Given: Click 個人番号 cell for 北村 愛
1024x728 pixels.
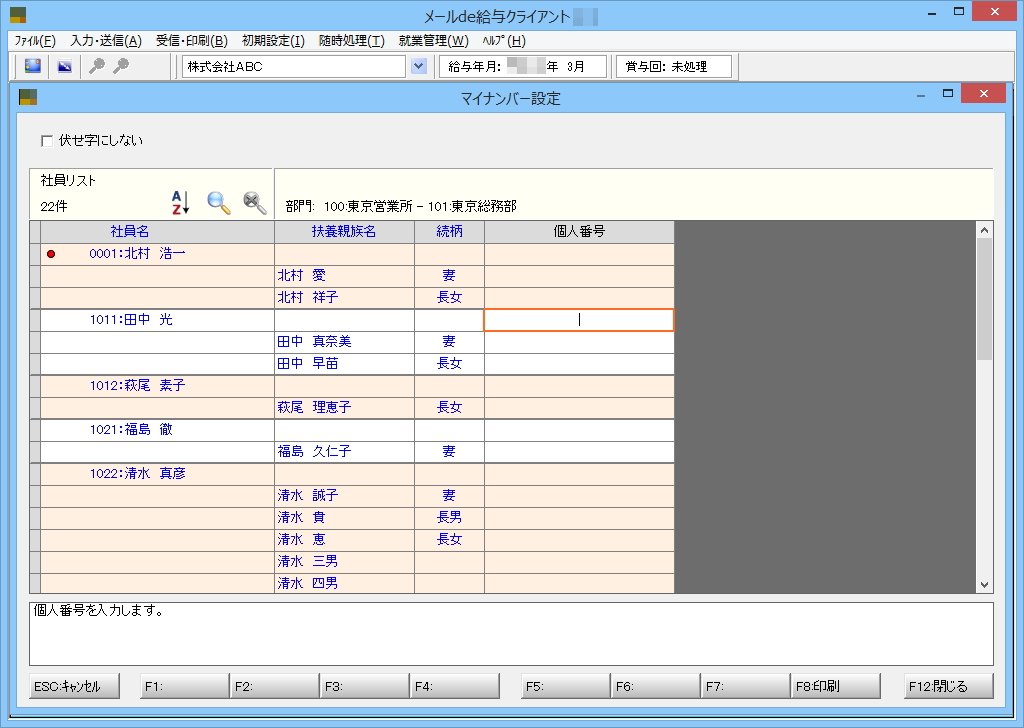Looking at the screenshot, I should pyautogui.click(x=579, y=276).
